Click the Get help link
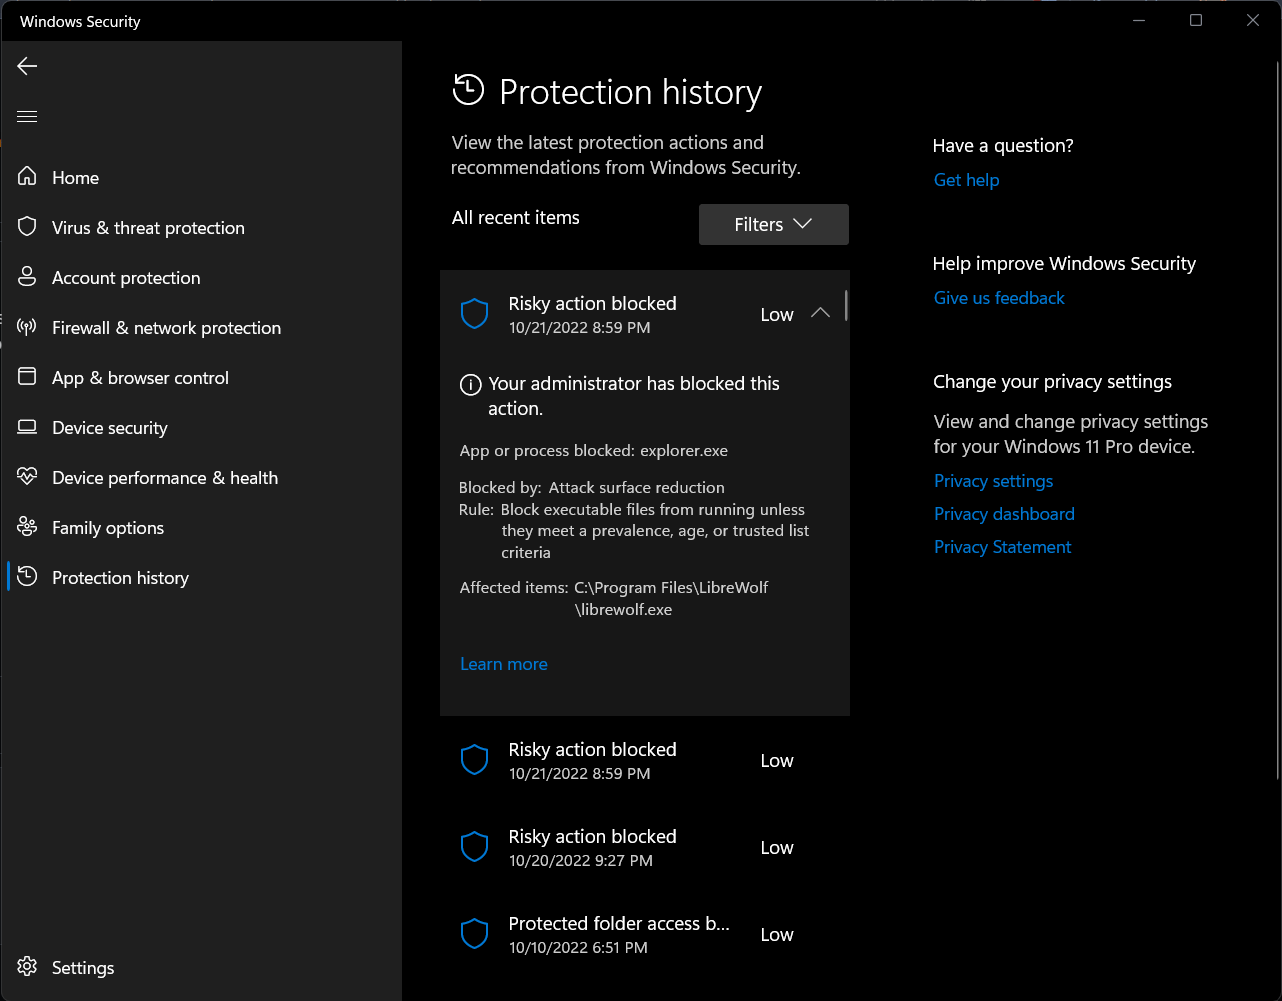 click(966, 180)
